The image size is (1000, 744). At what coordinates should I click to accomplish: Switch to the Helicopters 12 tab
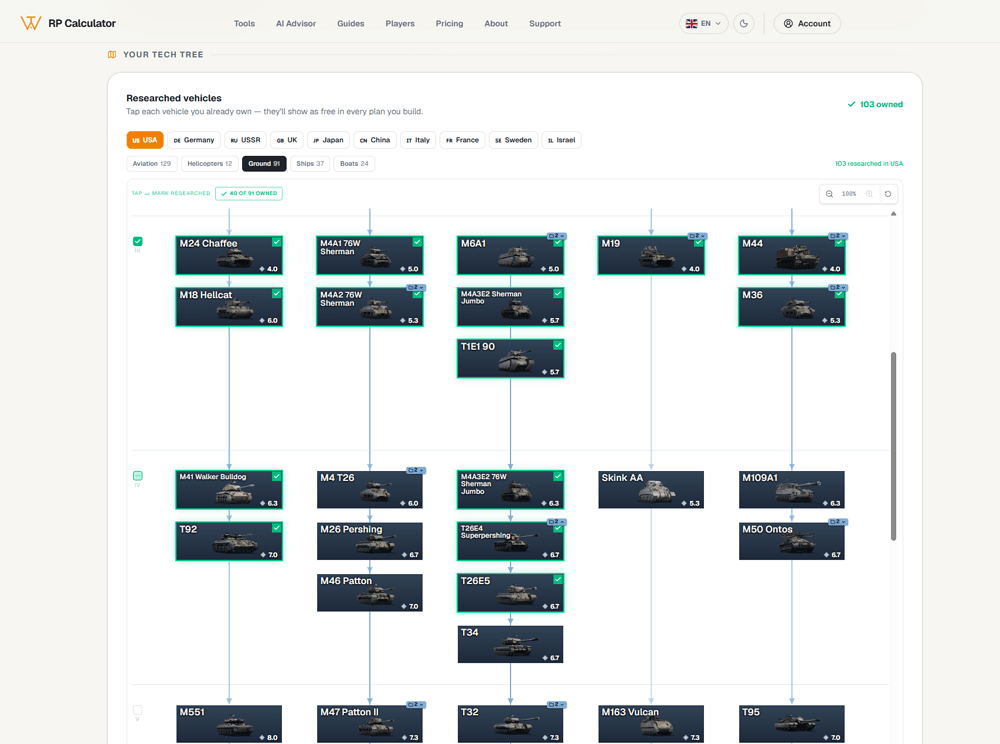tap(210, 164)
